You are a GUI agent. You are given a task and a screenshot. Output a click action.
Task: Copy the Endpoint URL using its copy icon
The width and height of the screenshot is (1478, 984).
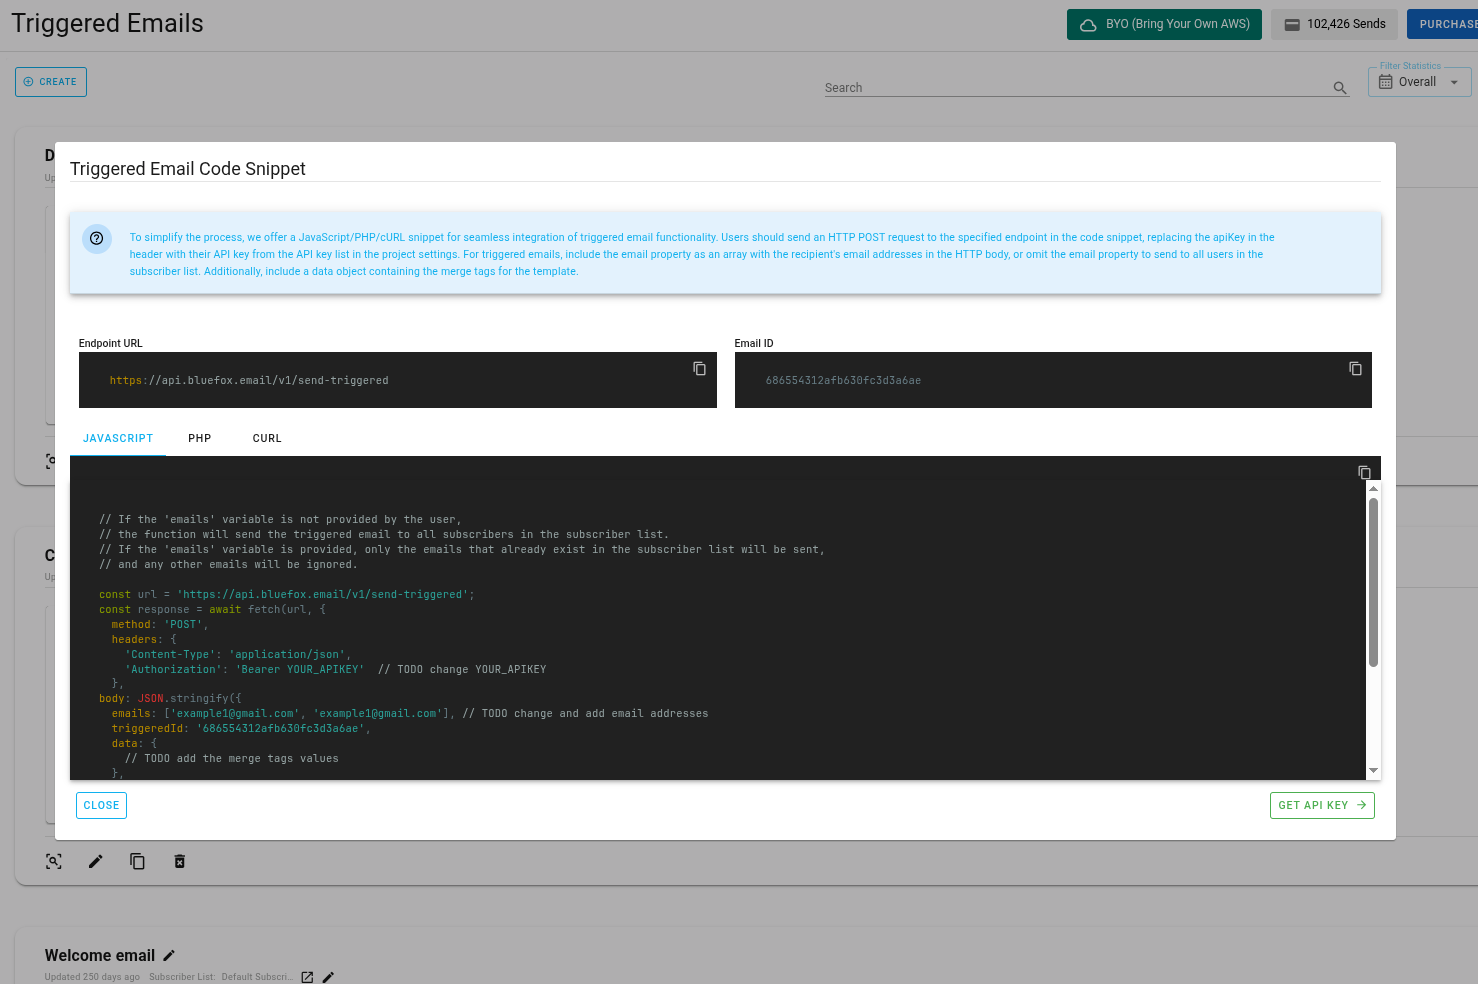pyautogui.click(x=698, y=369)
